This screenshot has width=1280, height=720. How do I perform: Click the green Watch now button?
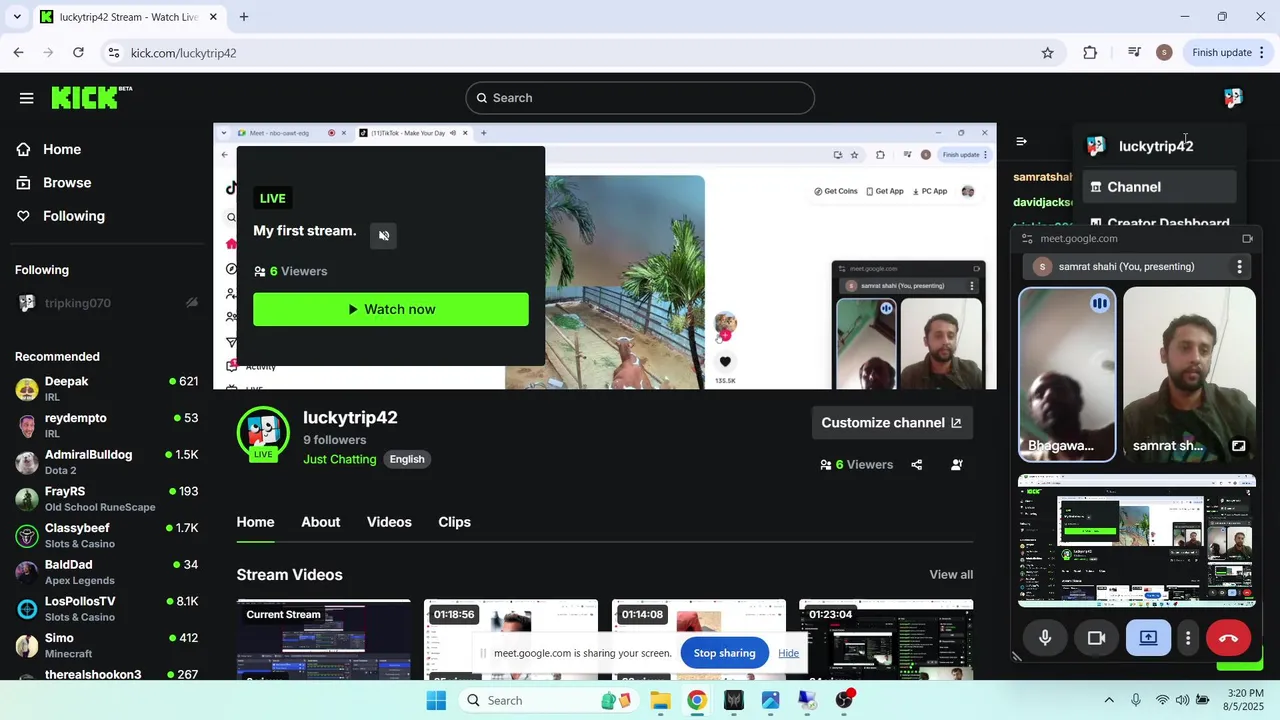(391, 309)
